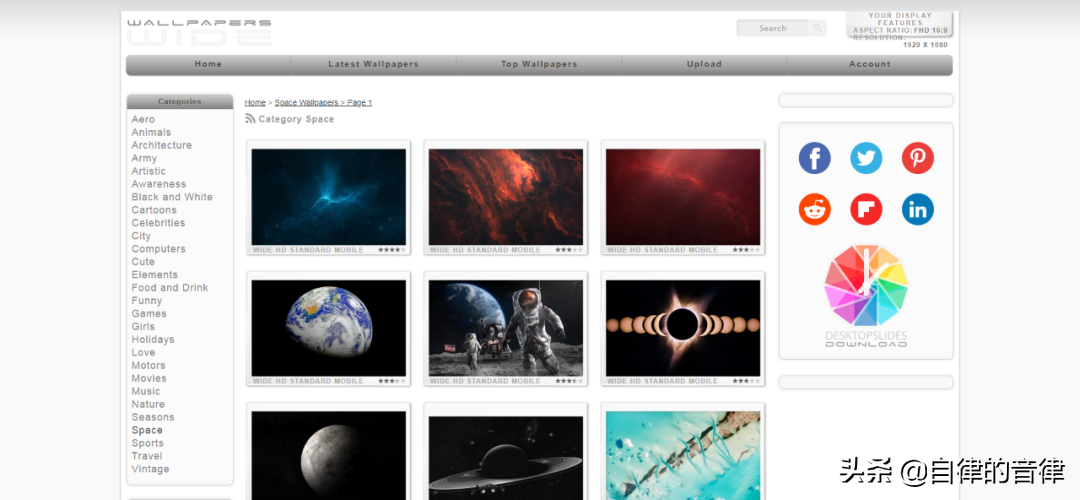Select the Elements category

(155, 275)
